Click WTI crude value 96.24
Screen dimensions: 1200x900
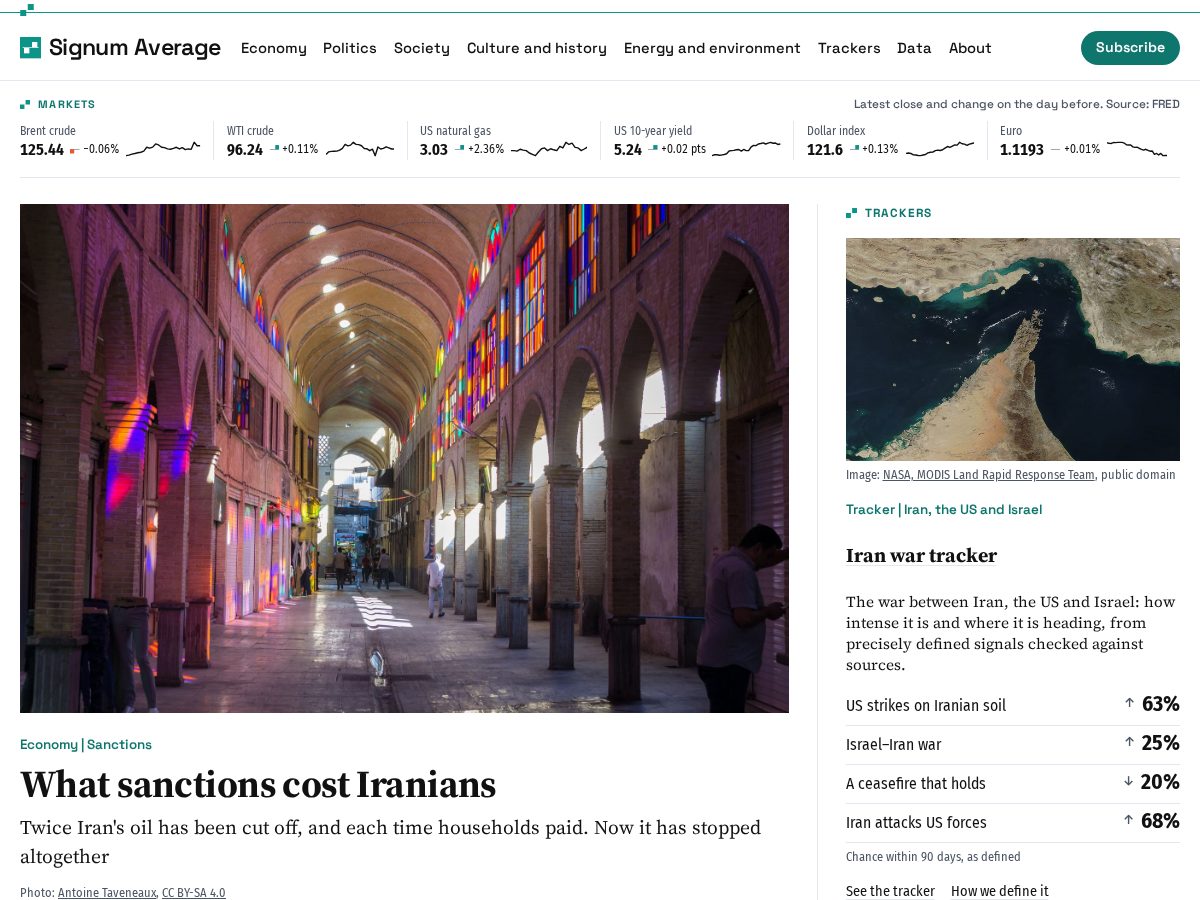click(x=245, y=150)
